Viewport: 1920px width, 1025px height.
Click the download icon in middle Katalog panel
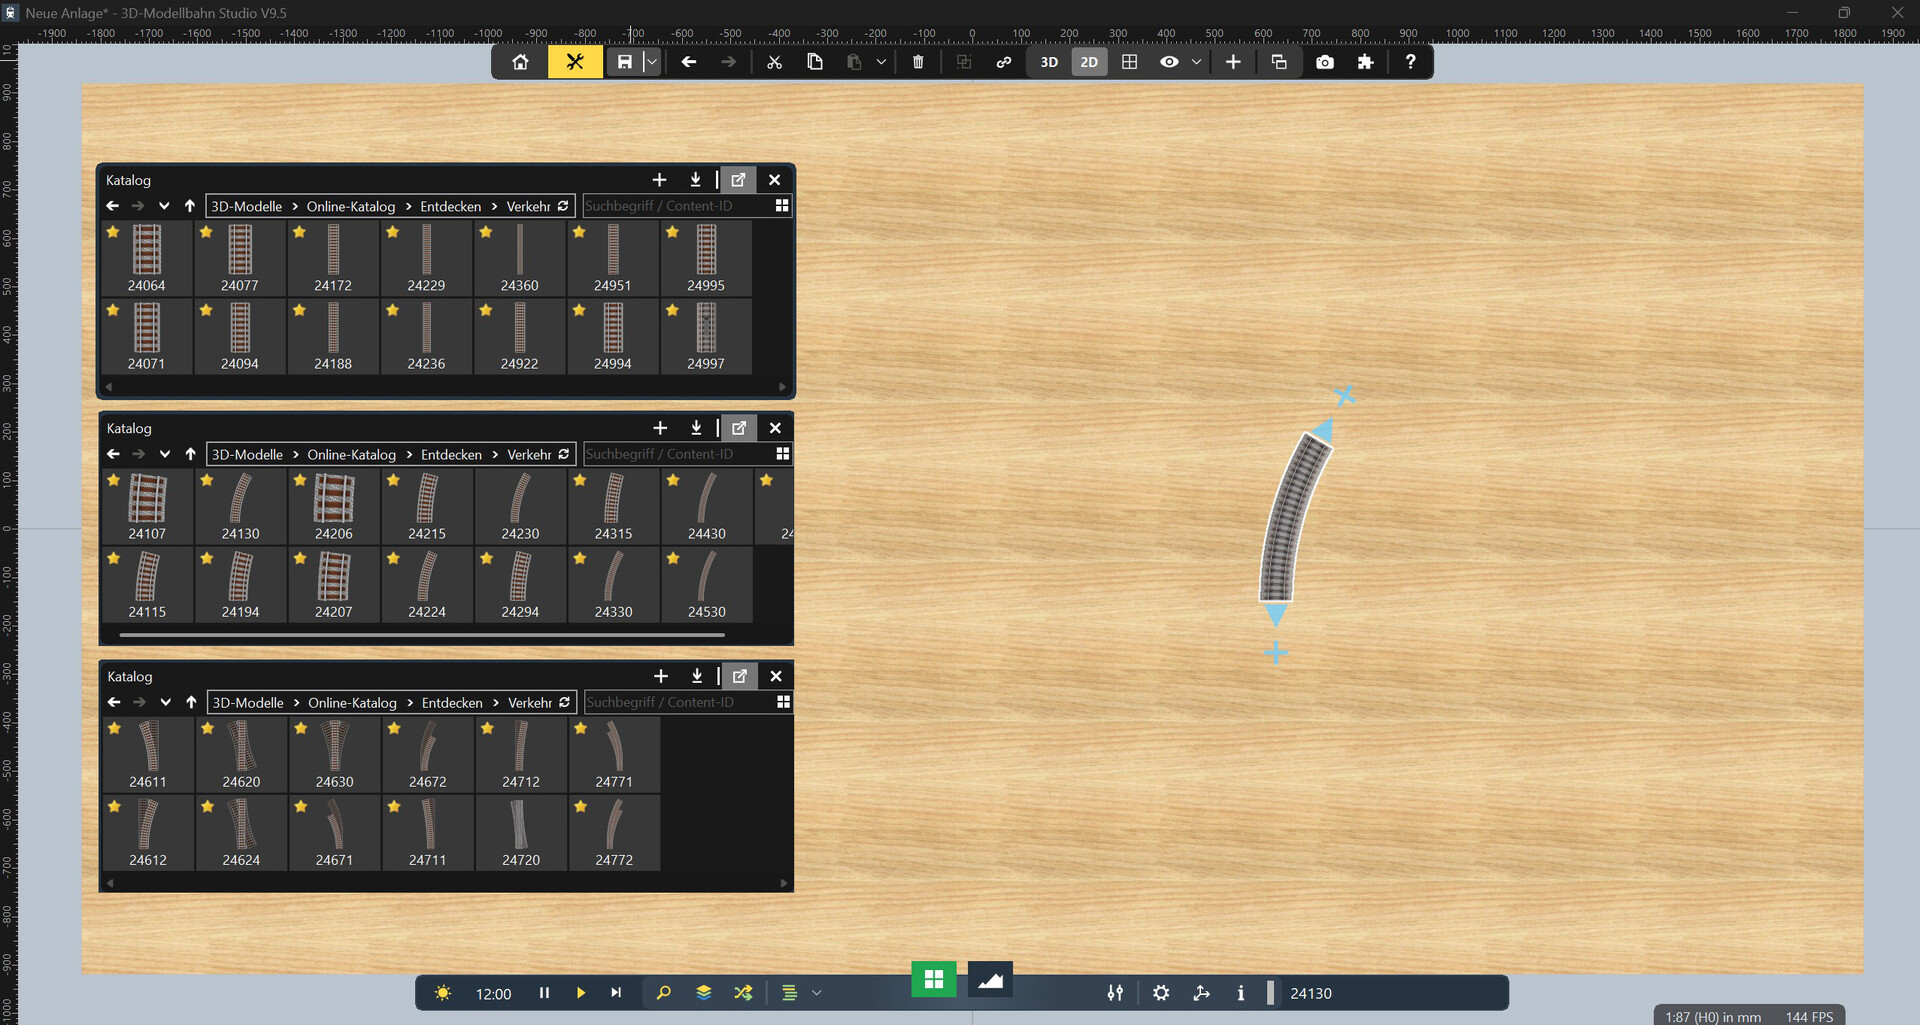click(696, 428)
